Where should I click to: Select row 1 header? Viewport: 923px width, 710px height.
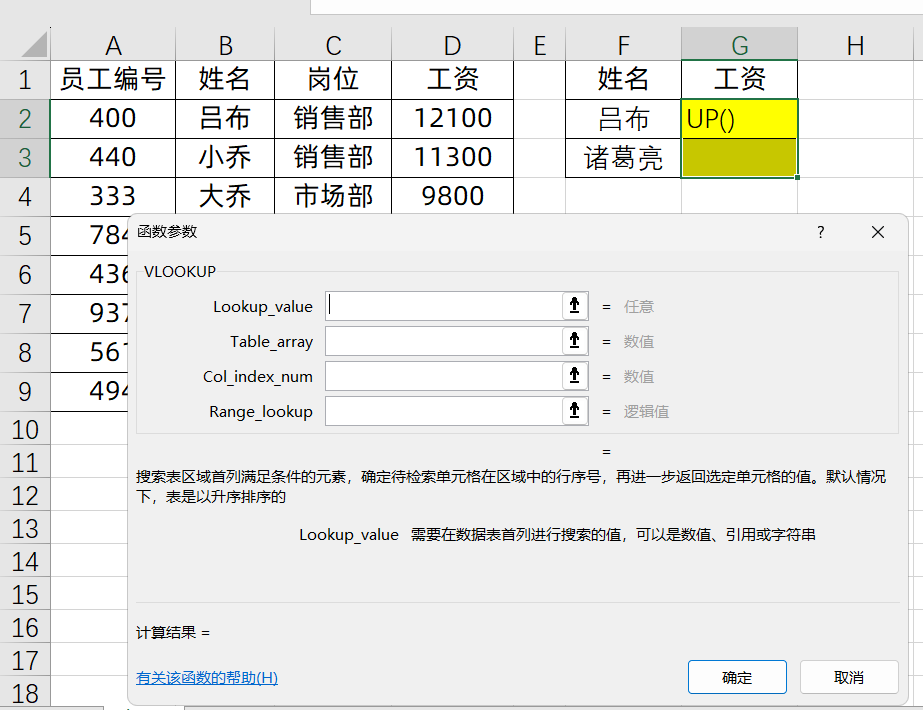click(x=25, y=79)
